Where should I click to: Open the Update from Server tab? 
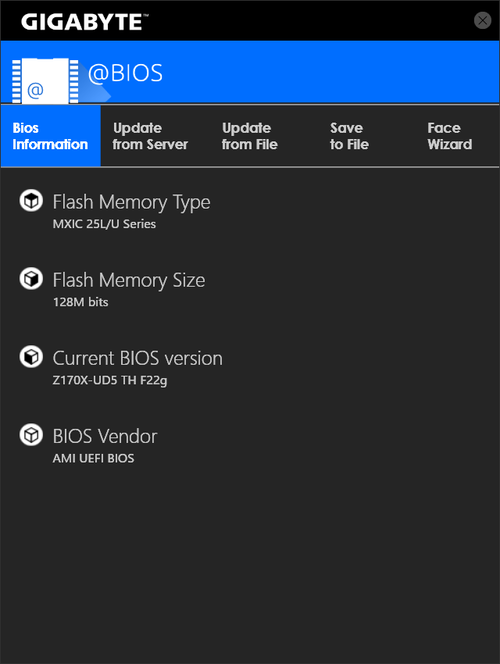150,136
